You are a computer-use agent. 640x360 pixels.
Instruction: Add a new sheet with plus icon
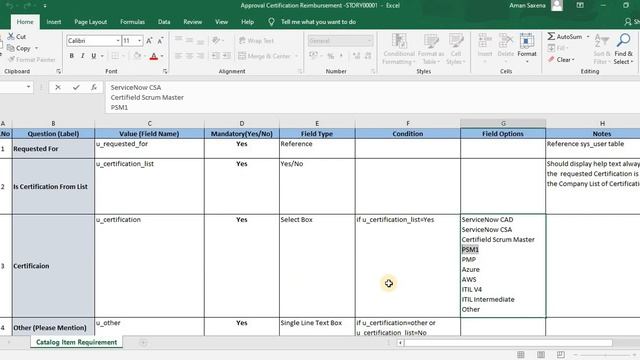[x=143, y=342]
